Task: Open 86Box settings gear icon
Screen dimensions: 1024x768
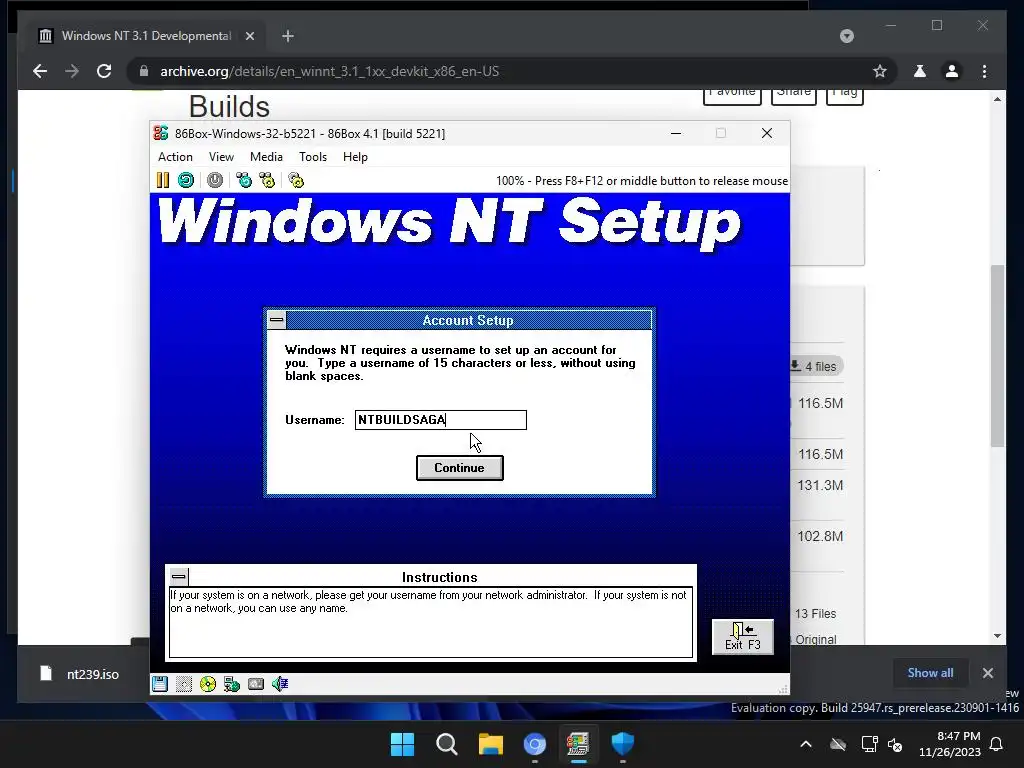Action: pos(296,180)
